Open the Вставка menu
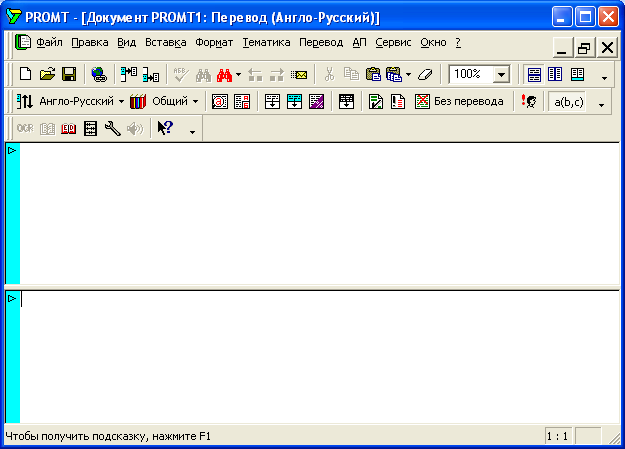This screenshot has height=449, width=625. click(165, 42)
